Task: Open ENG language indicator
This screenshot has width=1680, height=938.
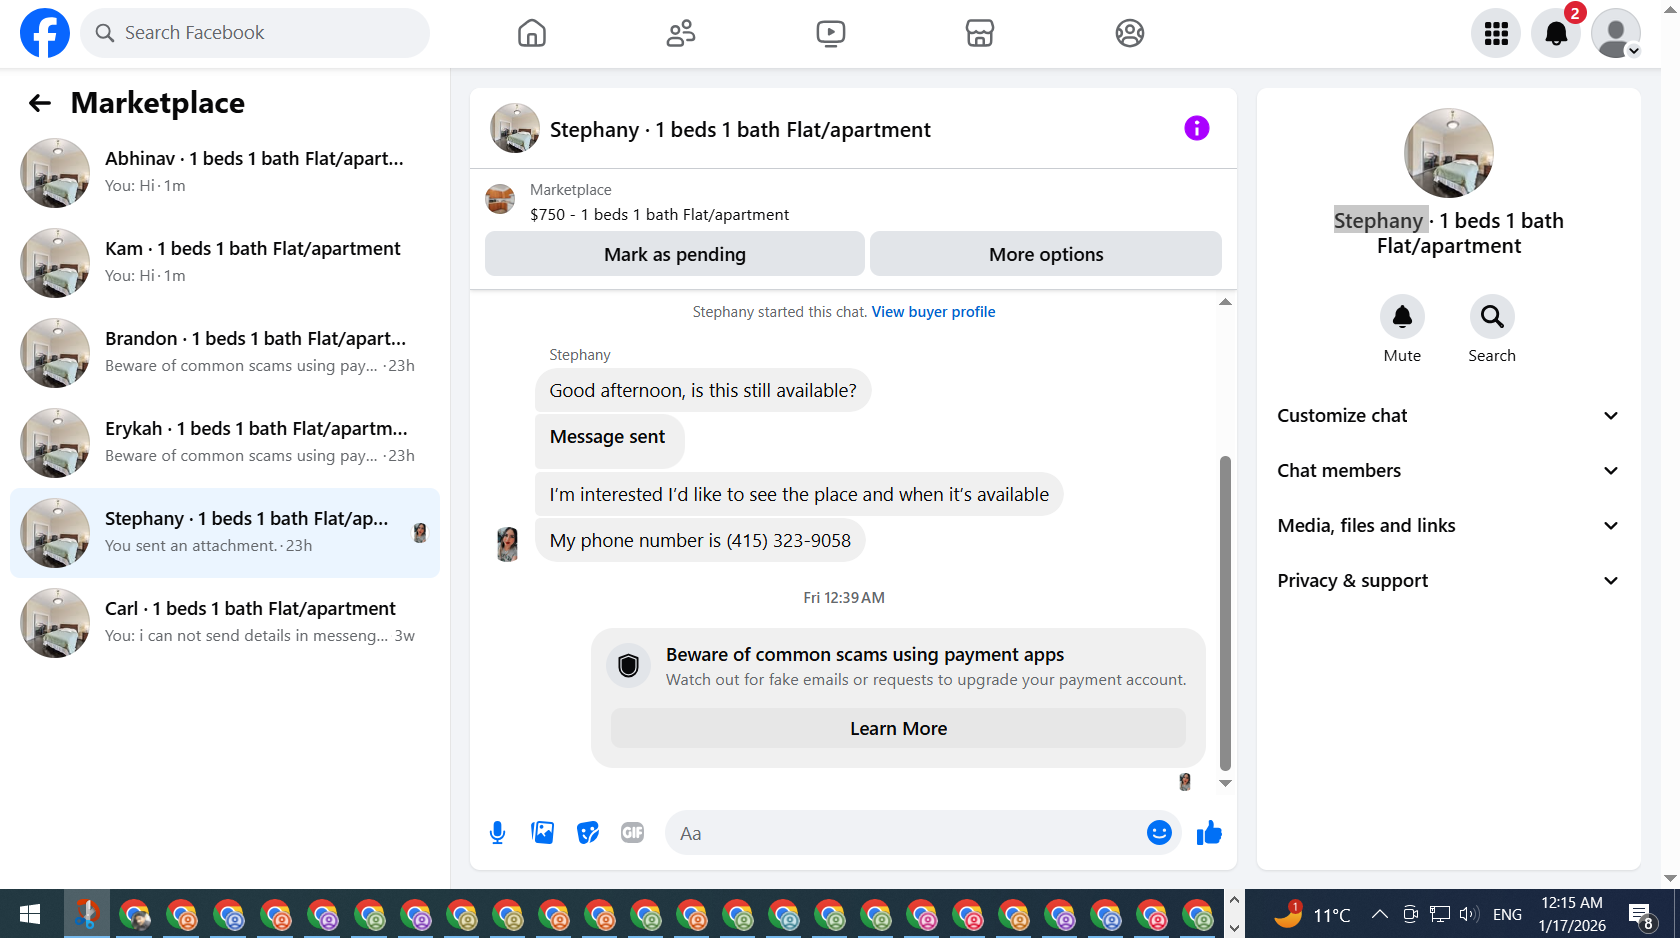Action: point(1507,914)
